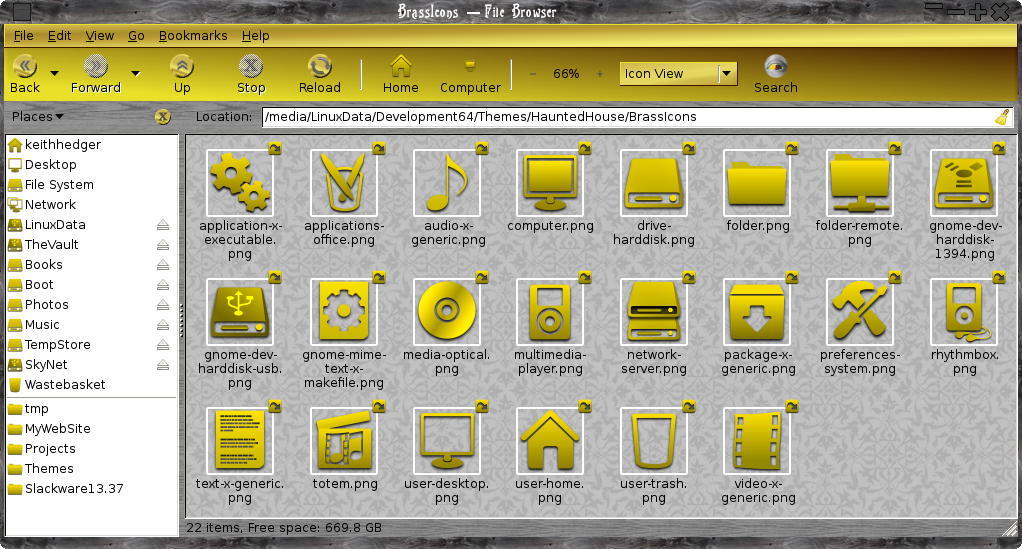
Task: Close the Places side pane
Action: pos(163,117)
